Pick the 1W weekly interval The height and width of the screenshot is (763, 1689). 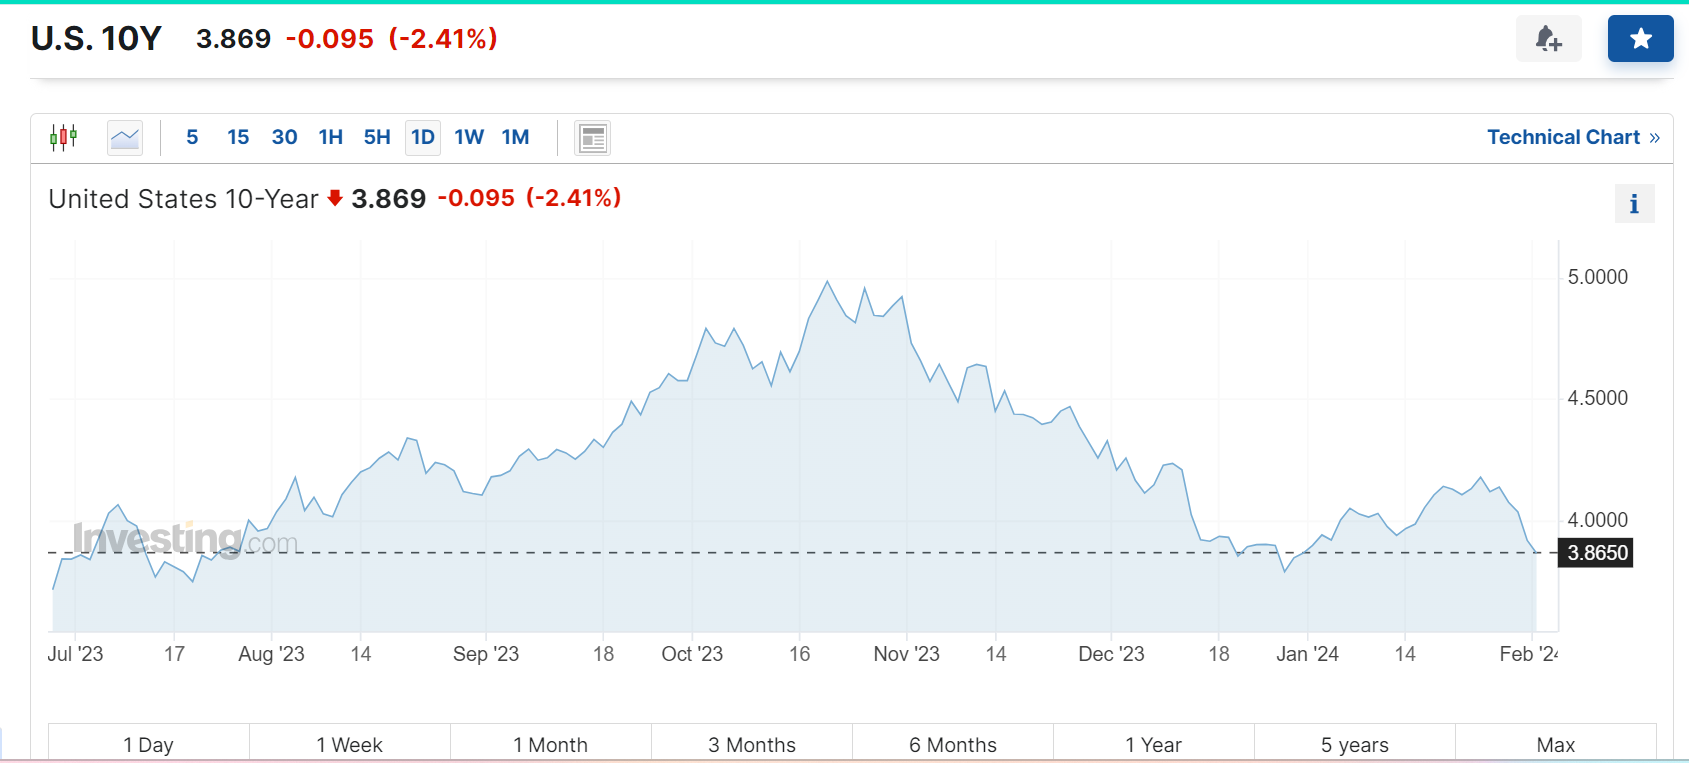[x=469, y=137]
